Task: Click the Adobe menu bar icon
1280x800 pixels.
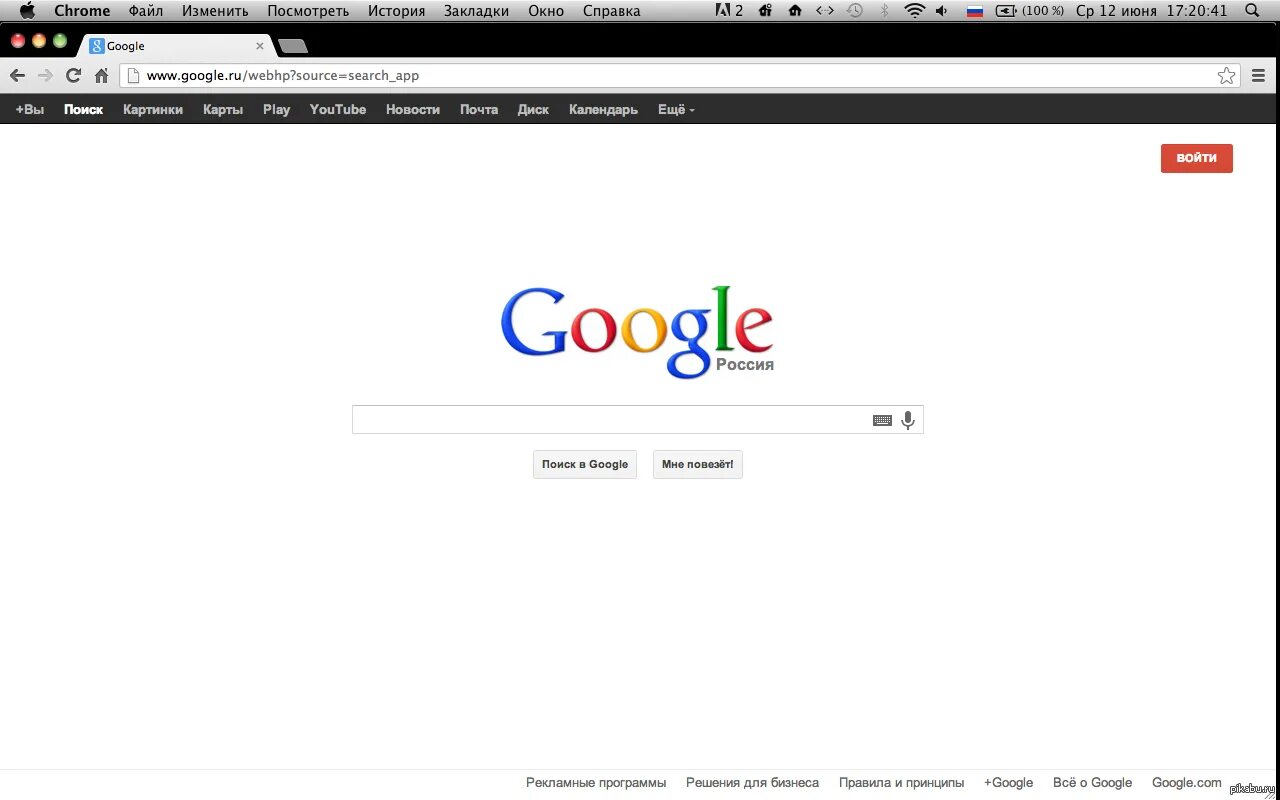Action: click(730, 11)
